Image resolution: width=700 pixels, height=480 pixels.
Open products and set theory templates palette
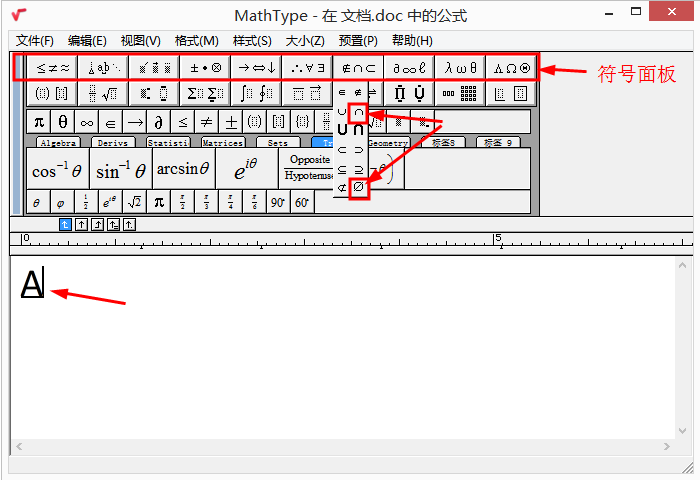pos(409,93)
